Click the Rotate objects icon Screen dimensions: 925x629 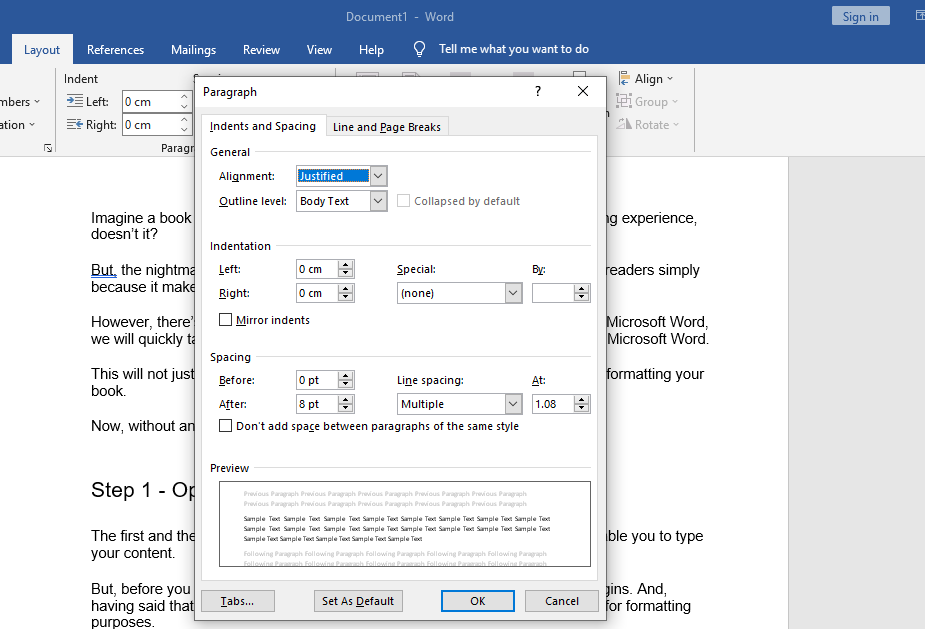[x=624, y=124]
